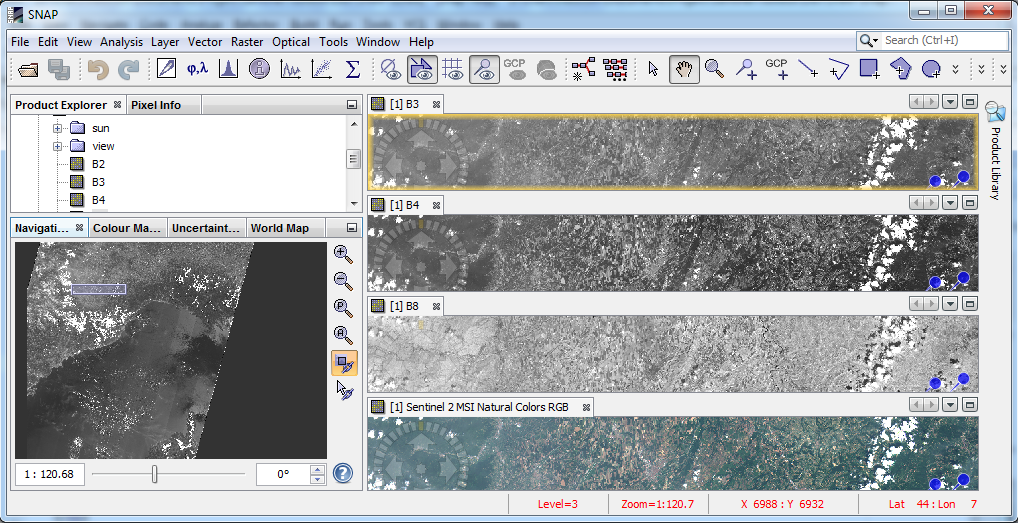Switch to the World Map tab
The height and width of the screenshot is (523, 1018).
tap(279, 228)
